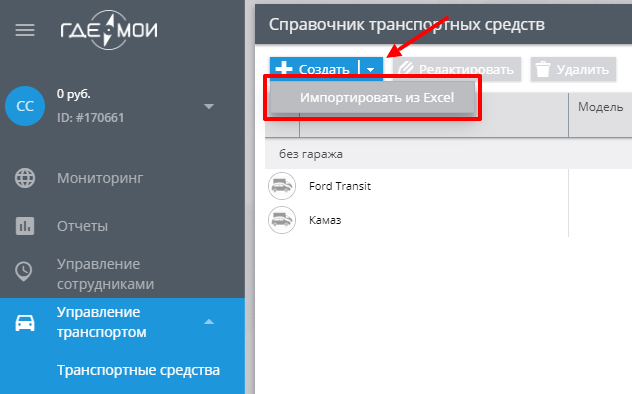This screenshot has height=394, width=632.
Task: Click the Удалить trash button
Action: click(573, 69)
